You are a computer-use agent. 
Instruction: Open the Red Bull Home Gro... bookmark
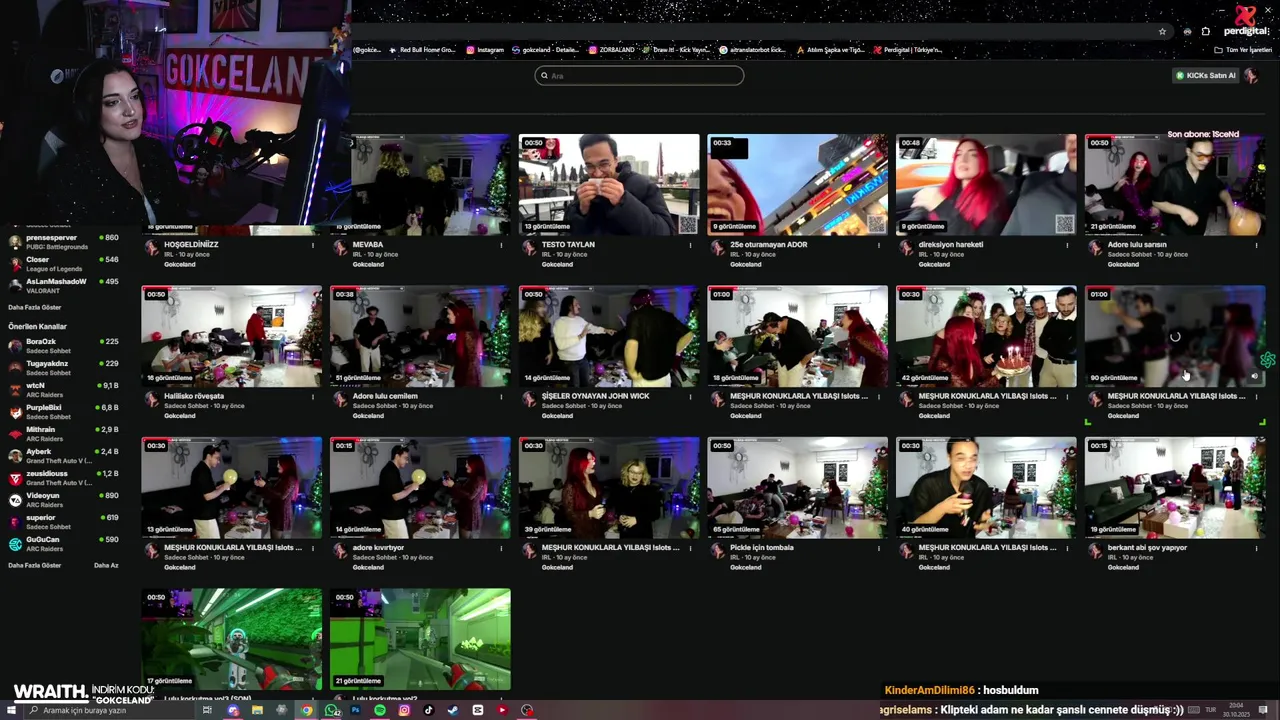click(422, 50)
